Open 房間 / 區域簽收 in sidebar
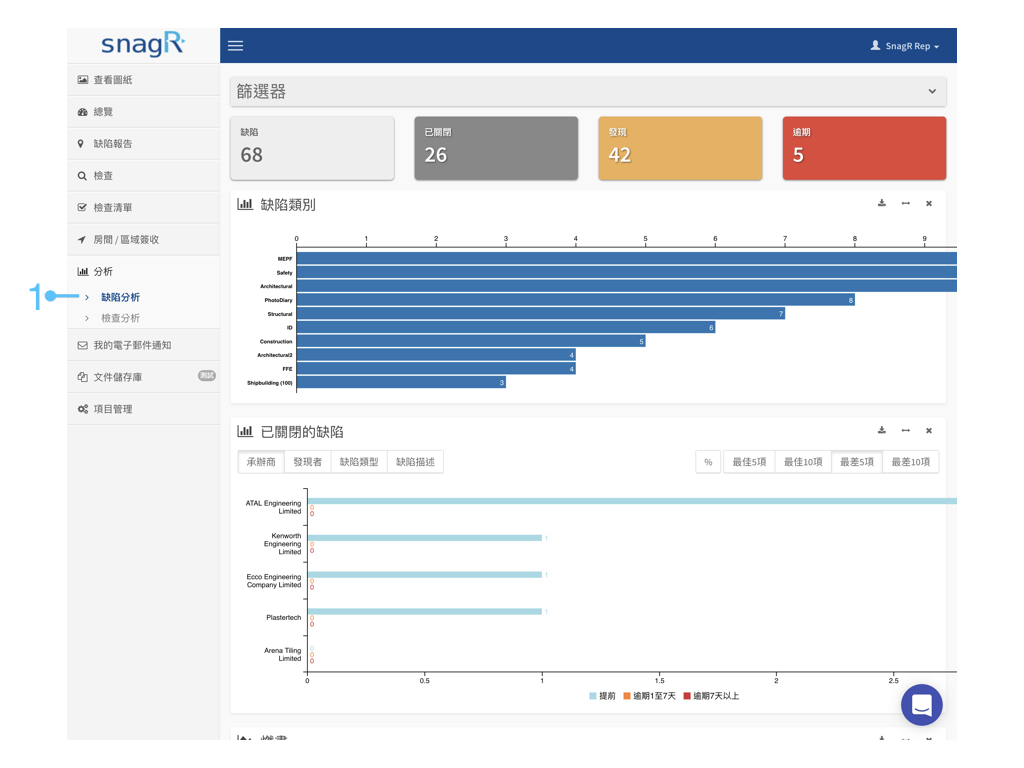The image size is (1024, 768). [143, 240]
